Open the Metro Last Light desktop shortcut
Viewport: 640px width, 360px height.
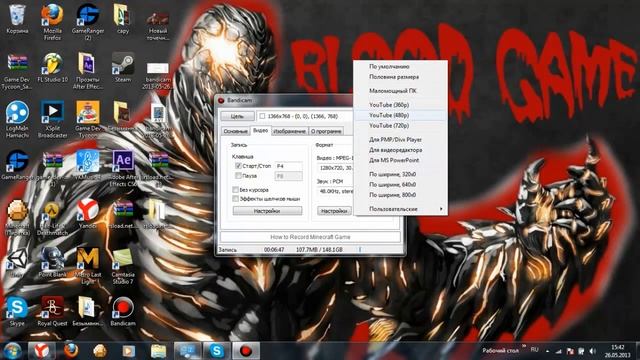click(88, 266)
